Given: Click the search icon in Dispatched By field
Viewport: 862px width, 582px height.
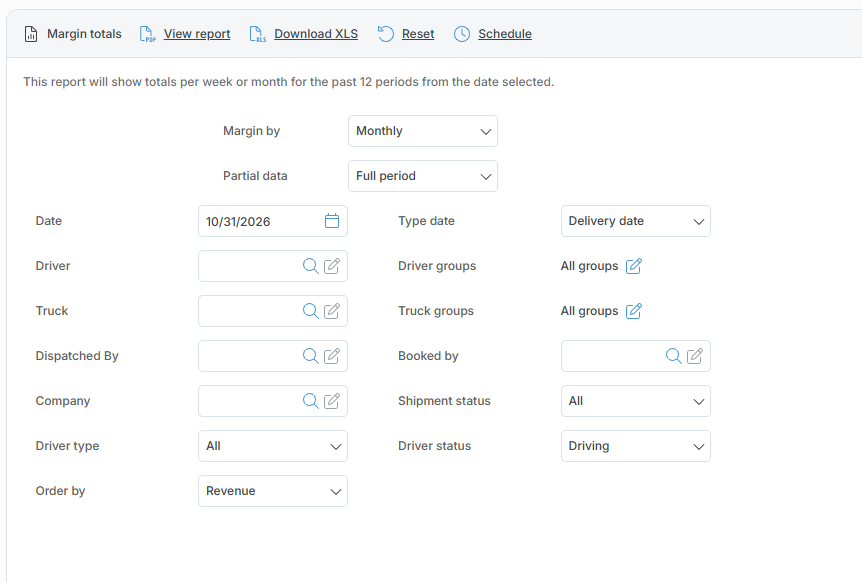Looking at the screenshot, I should [311, 356].
